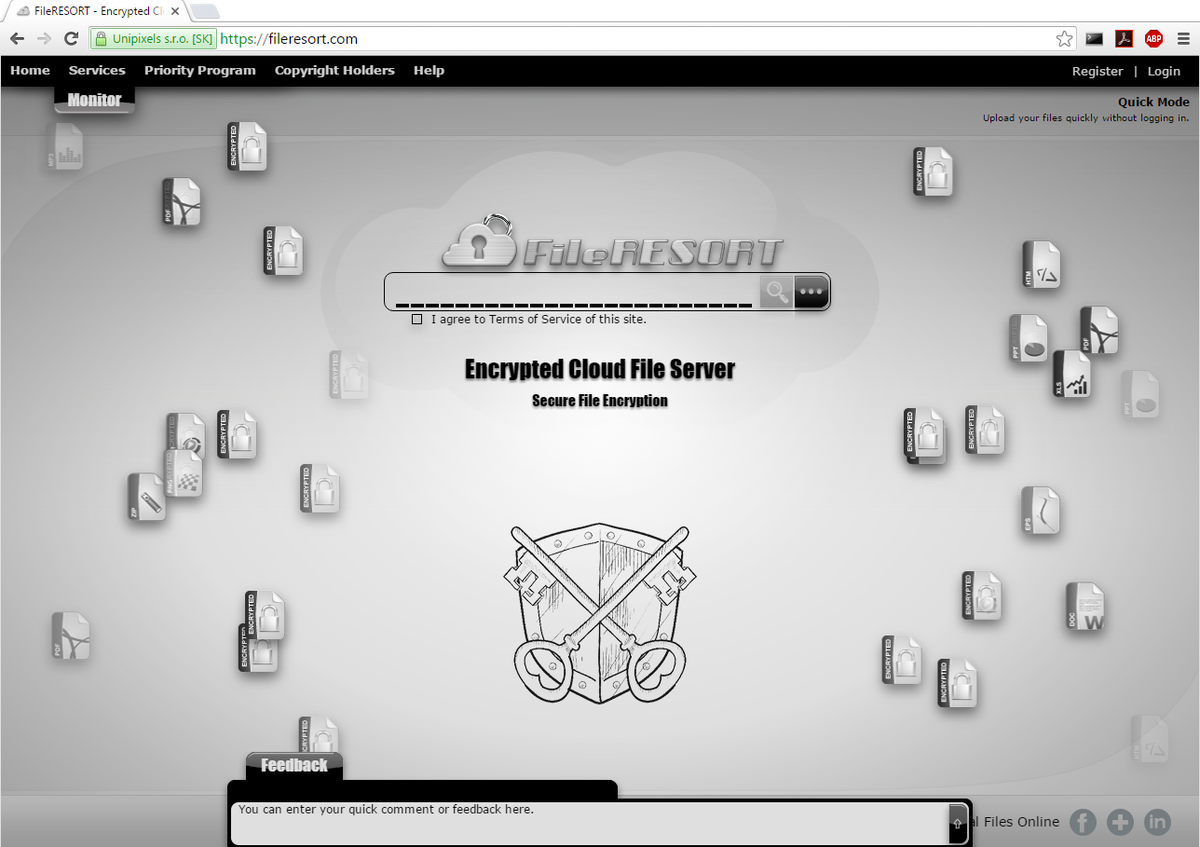Open the AdBlock Plus extension icon

click(x=1154, y=39)
